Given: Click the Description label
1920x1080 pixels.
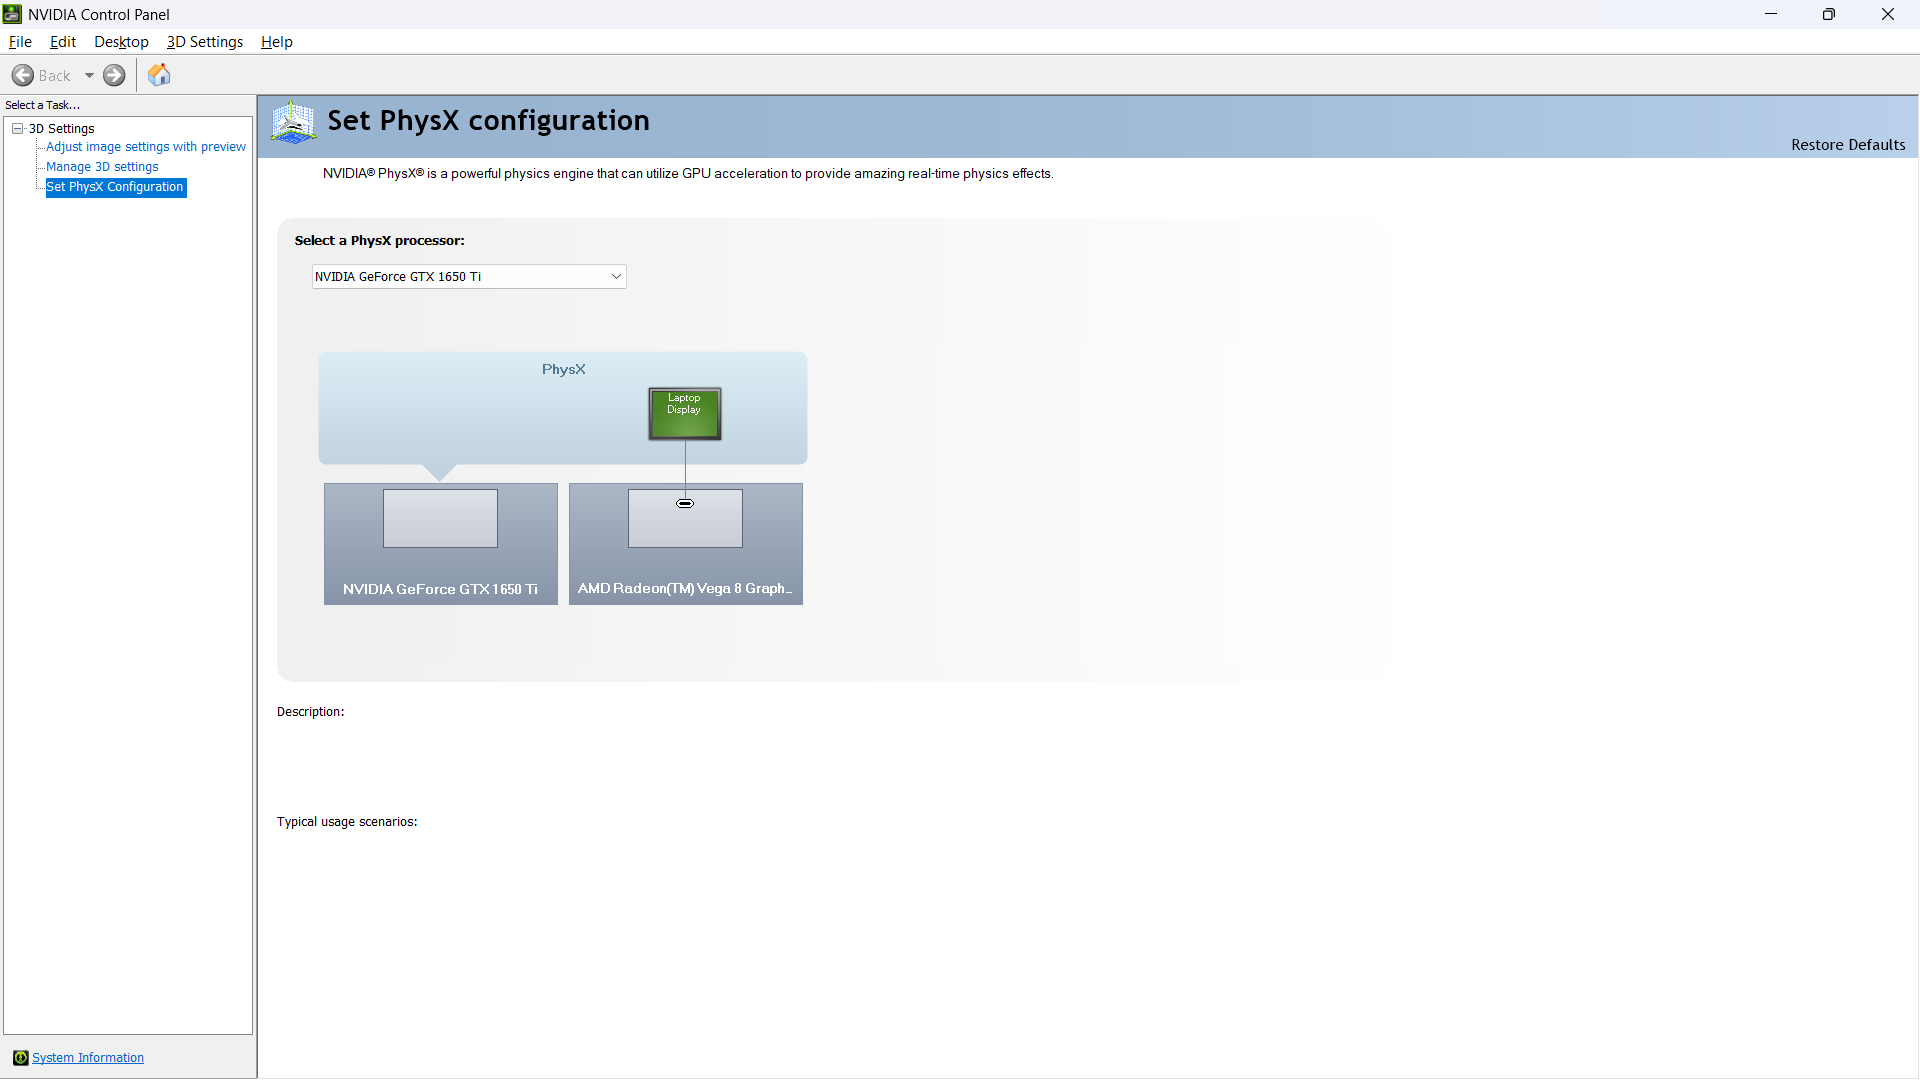Looking at the screenshot, I should (311, 712).
